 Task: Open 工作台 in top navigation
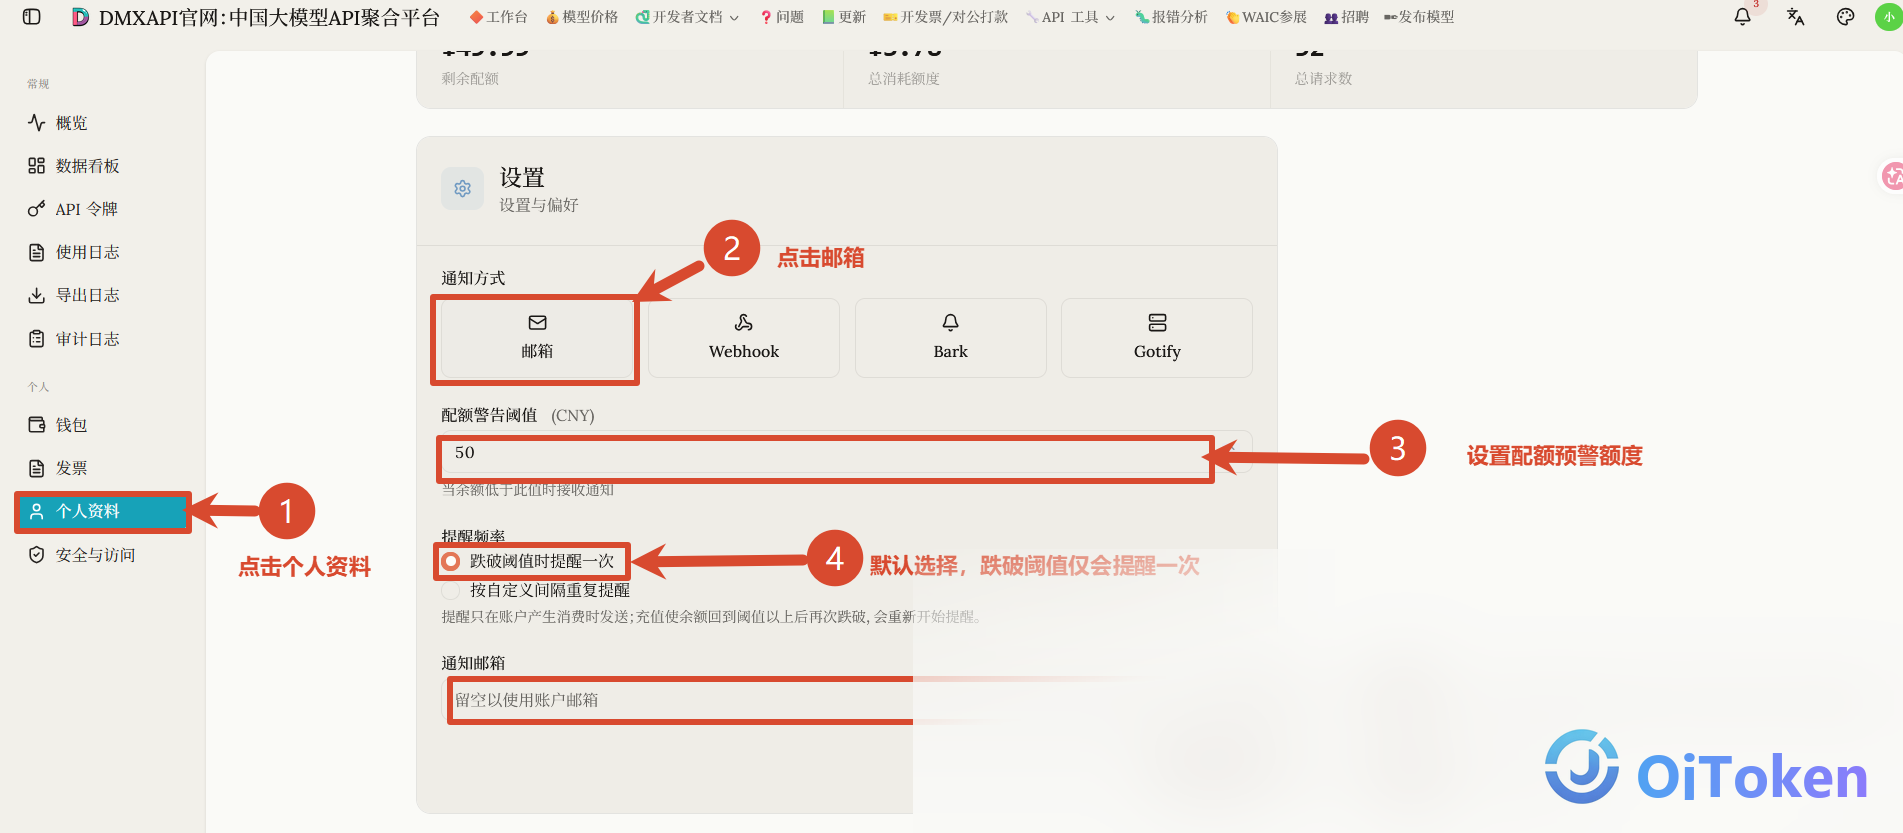(498, 17)
